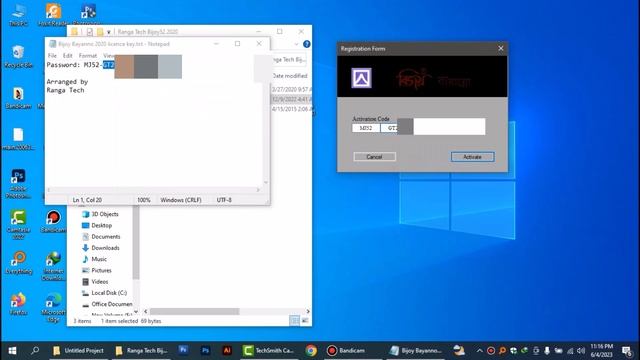Click the New Folder icon in Explorer title bar
640x360 pixels.
(100, 32)
